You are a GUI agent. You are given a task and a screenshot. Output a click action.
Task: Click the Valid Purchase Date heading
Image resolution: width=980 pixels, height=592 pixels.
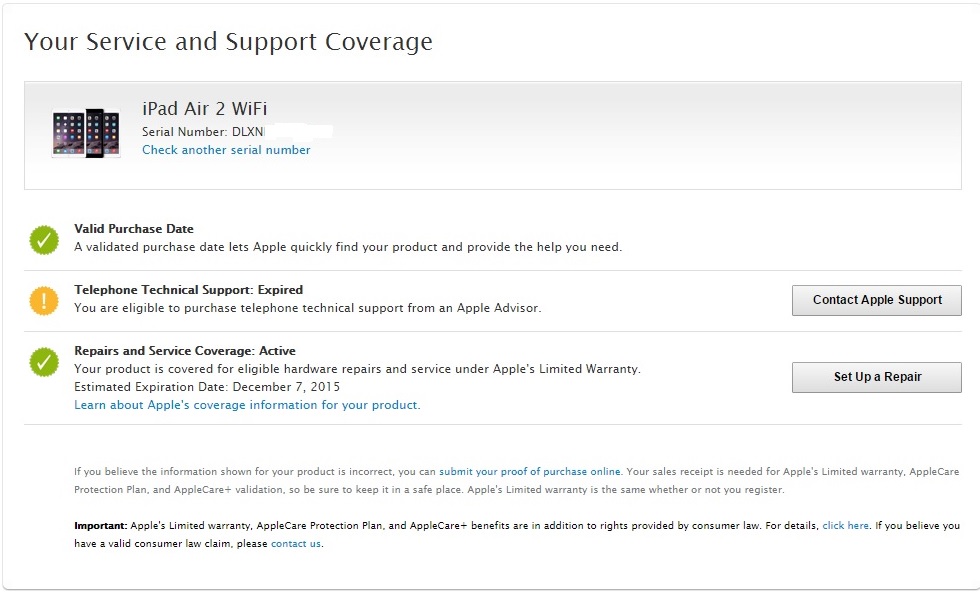click(134, 229)
